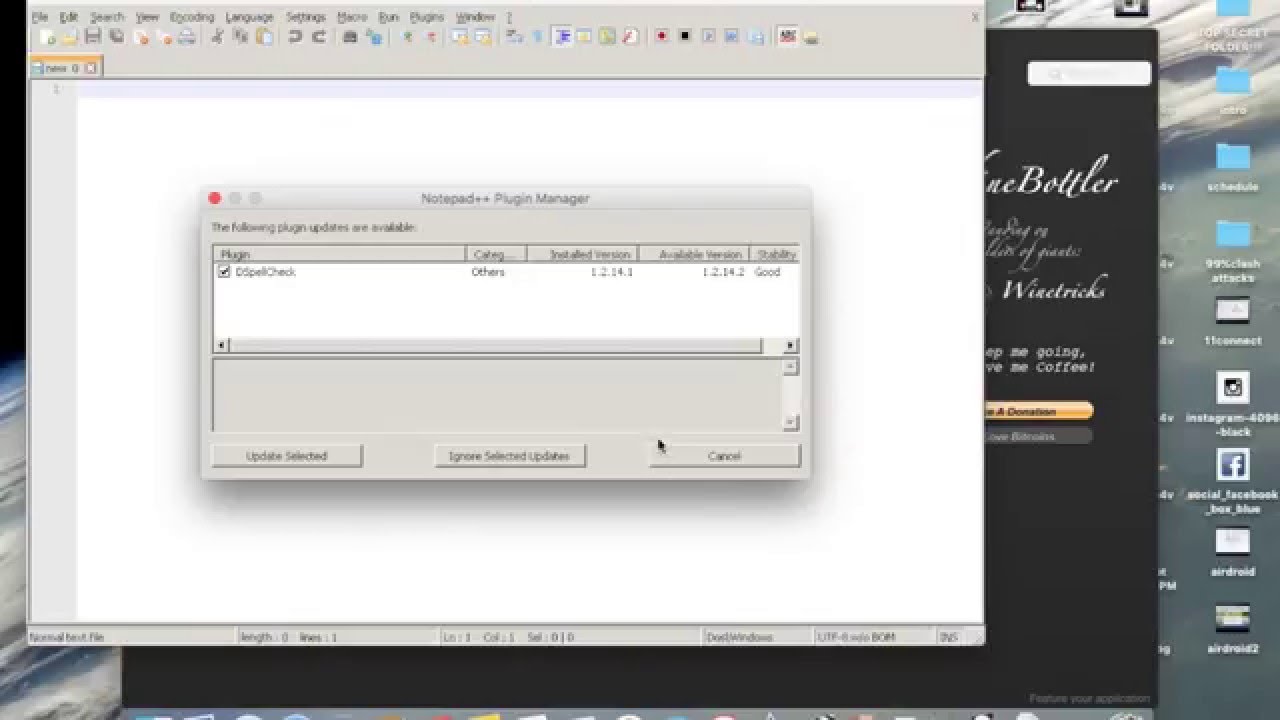
Task: Select the 'intro' desktop folder
Action: (1233, 90)
